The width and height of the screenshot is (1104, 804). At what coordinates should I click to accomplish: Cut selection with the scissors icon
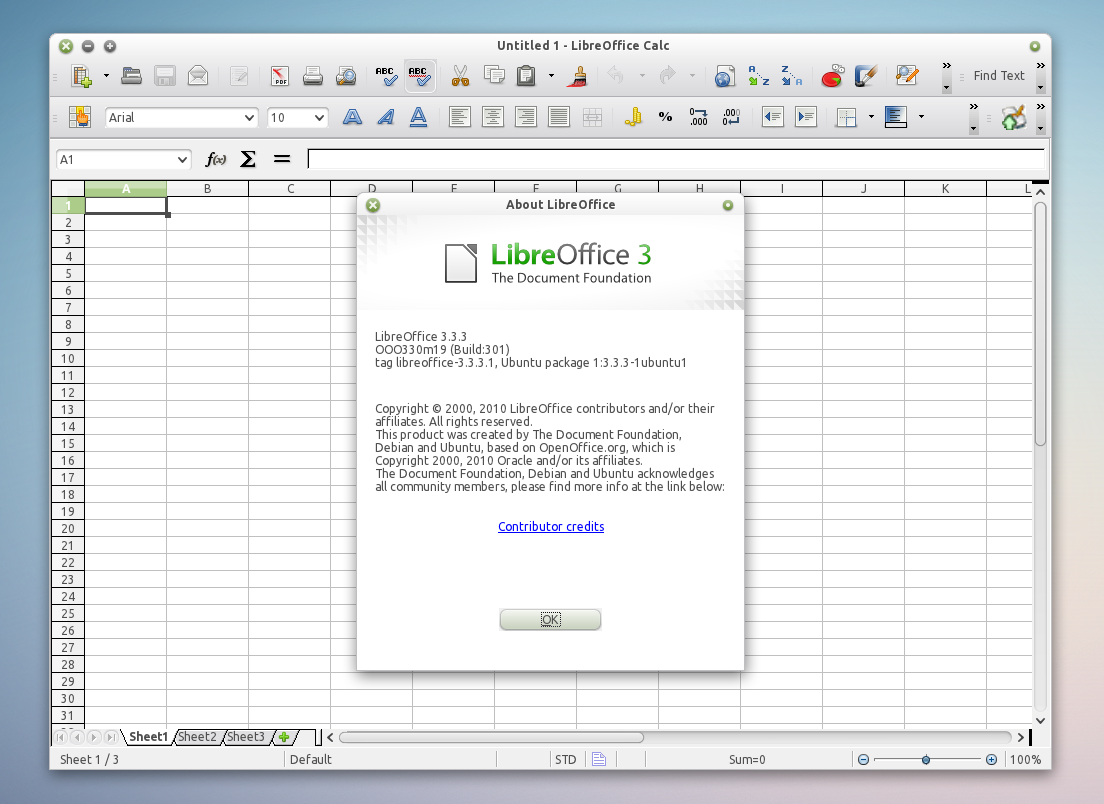click(x=460, y=76)
